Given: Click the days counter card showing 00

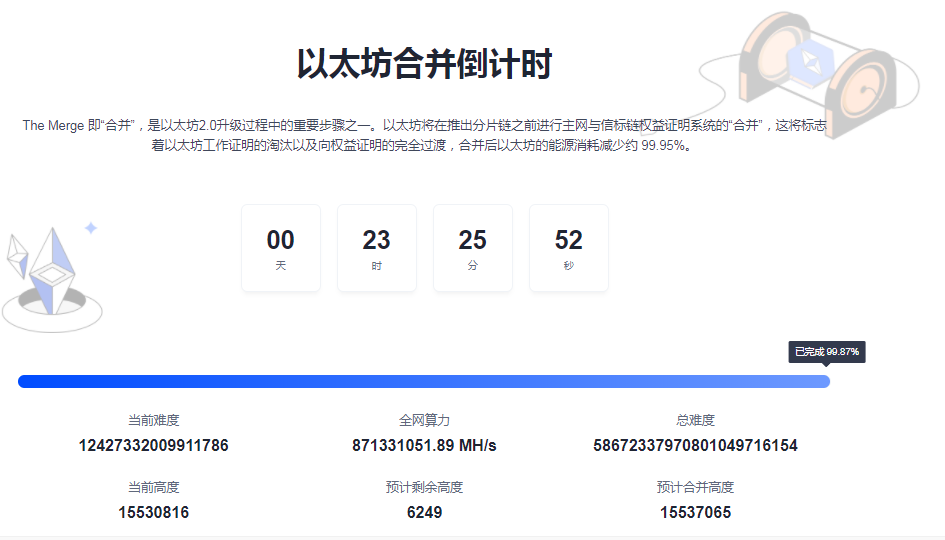Looking at the screenshot, I should [x=281, y=248].
